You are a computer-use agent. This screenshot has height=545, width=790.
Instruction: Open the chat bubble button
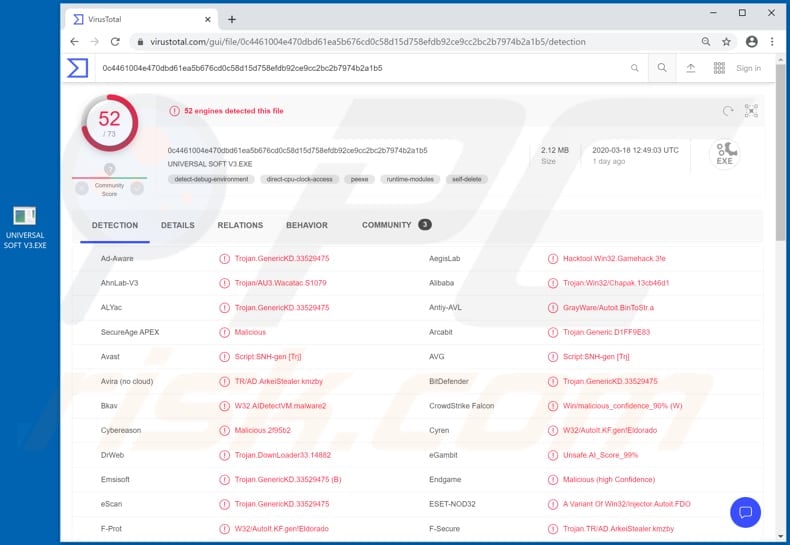point(745,512)
